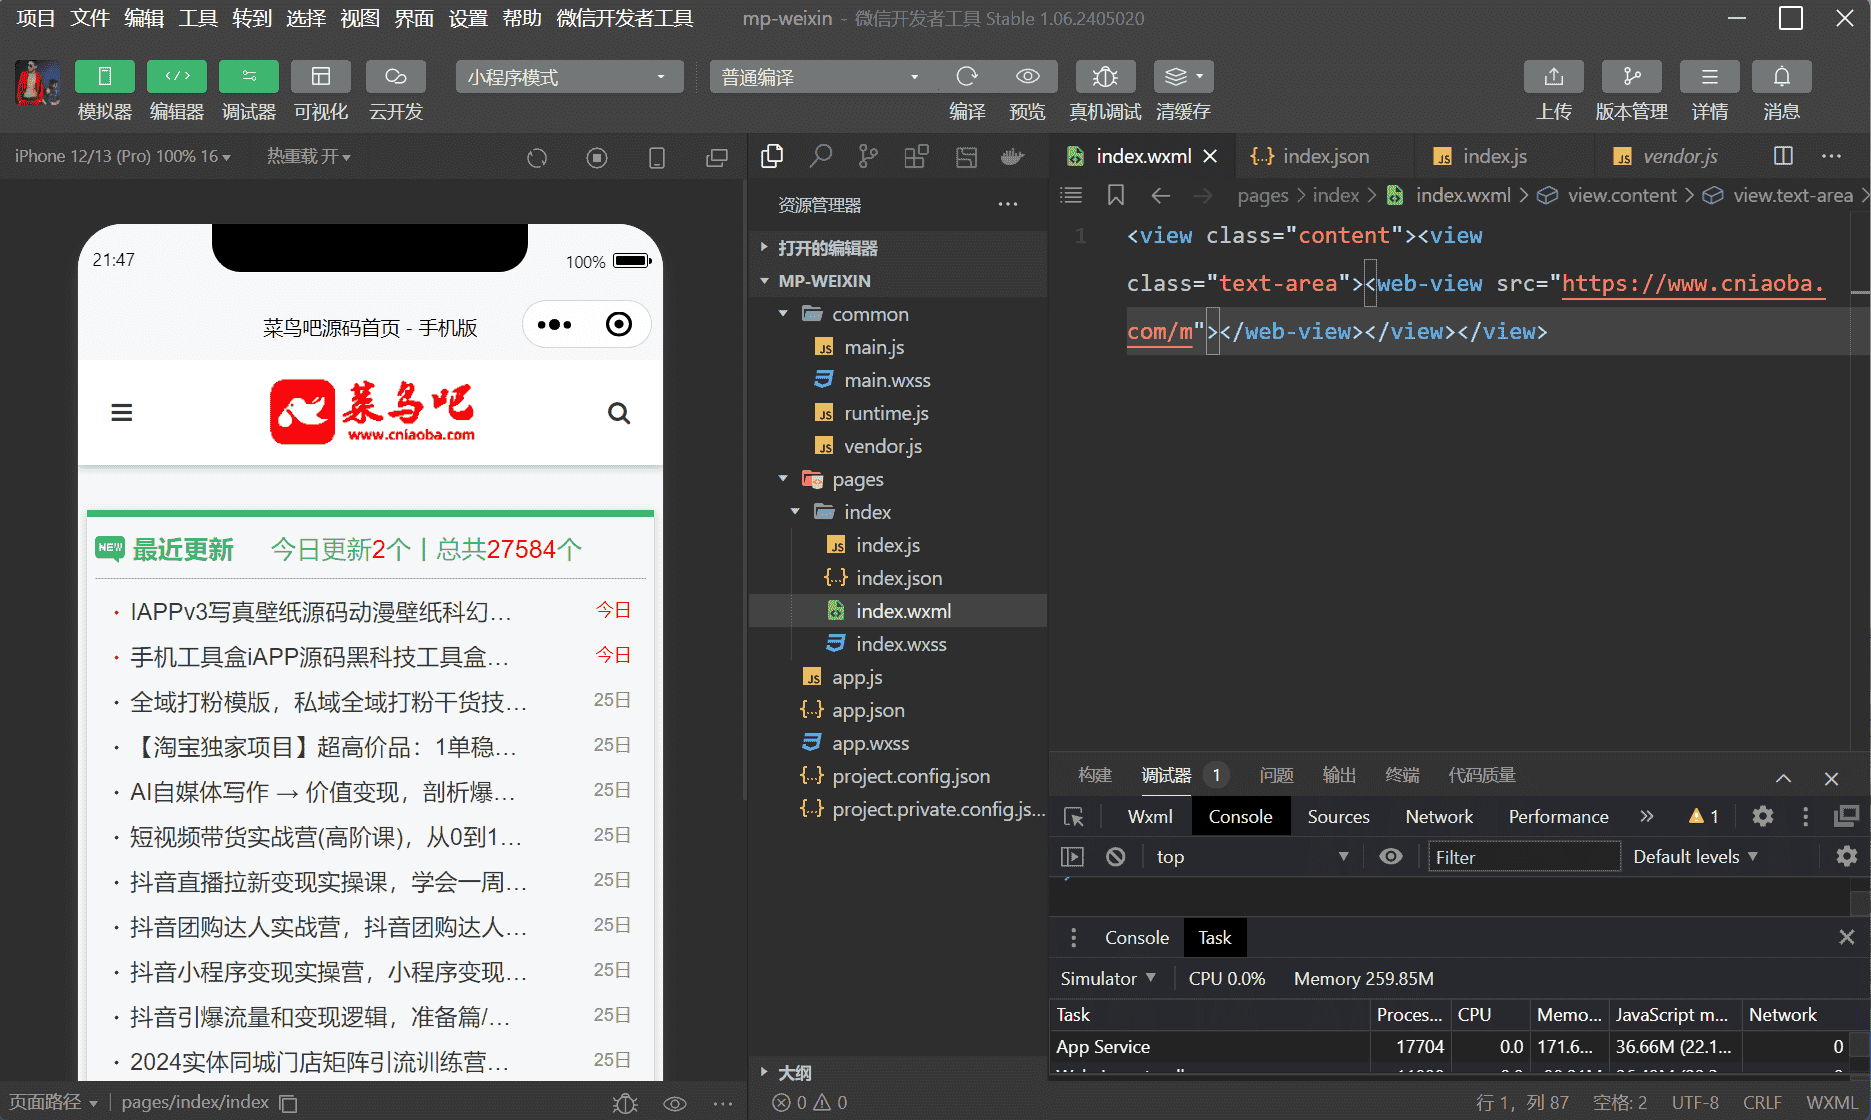1871x1120 pixels.
Task: Toggle the Simulator panel button
Action: point(104,77)
